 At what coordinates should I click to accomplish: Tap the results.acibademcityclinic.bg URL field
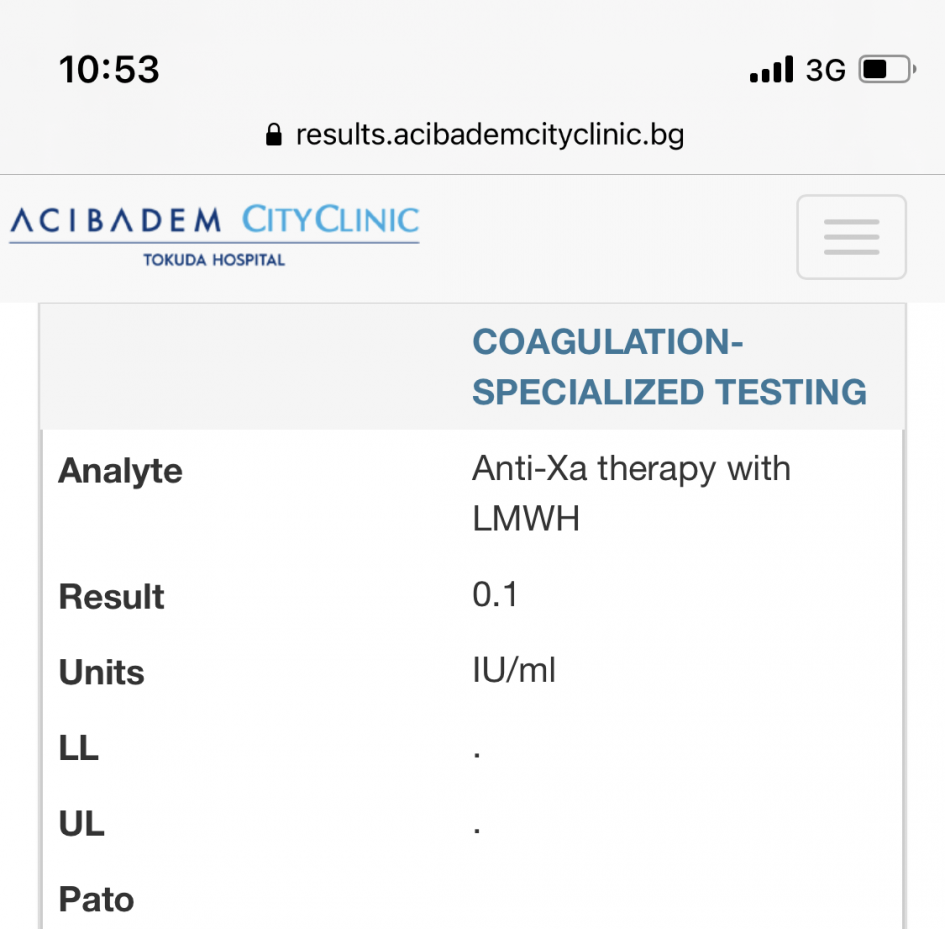pyautogui.click(x=489, y=135)
